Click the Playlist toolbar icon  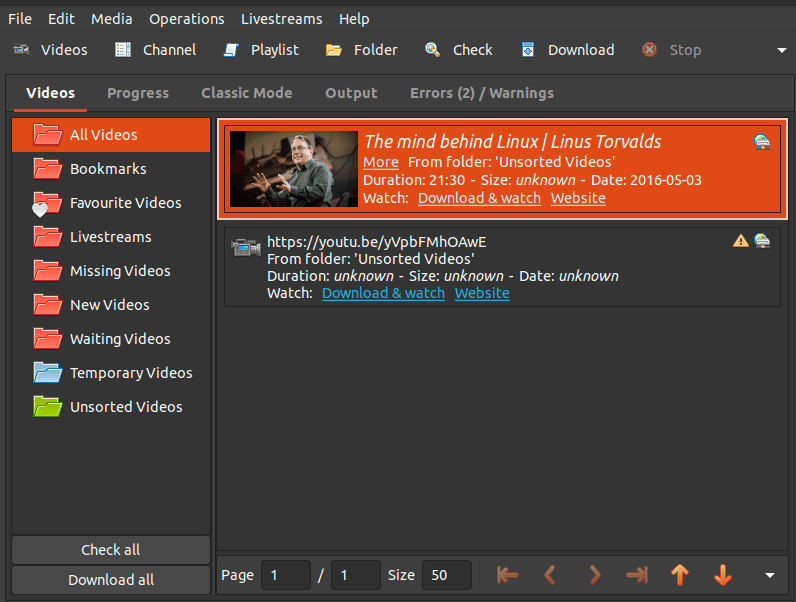tap(231, 49)
